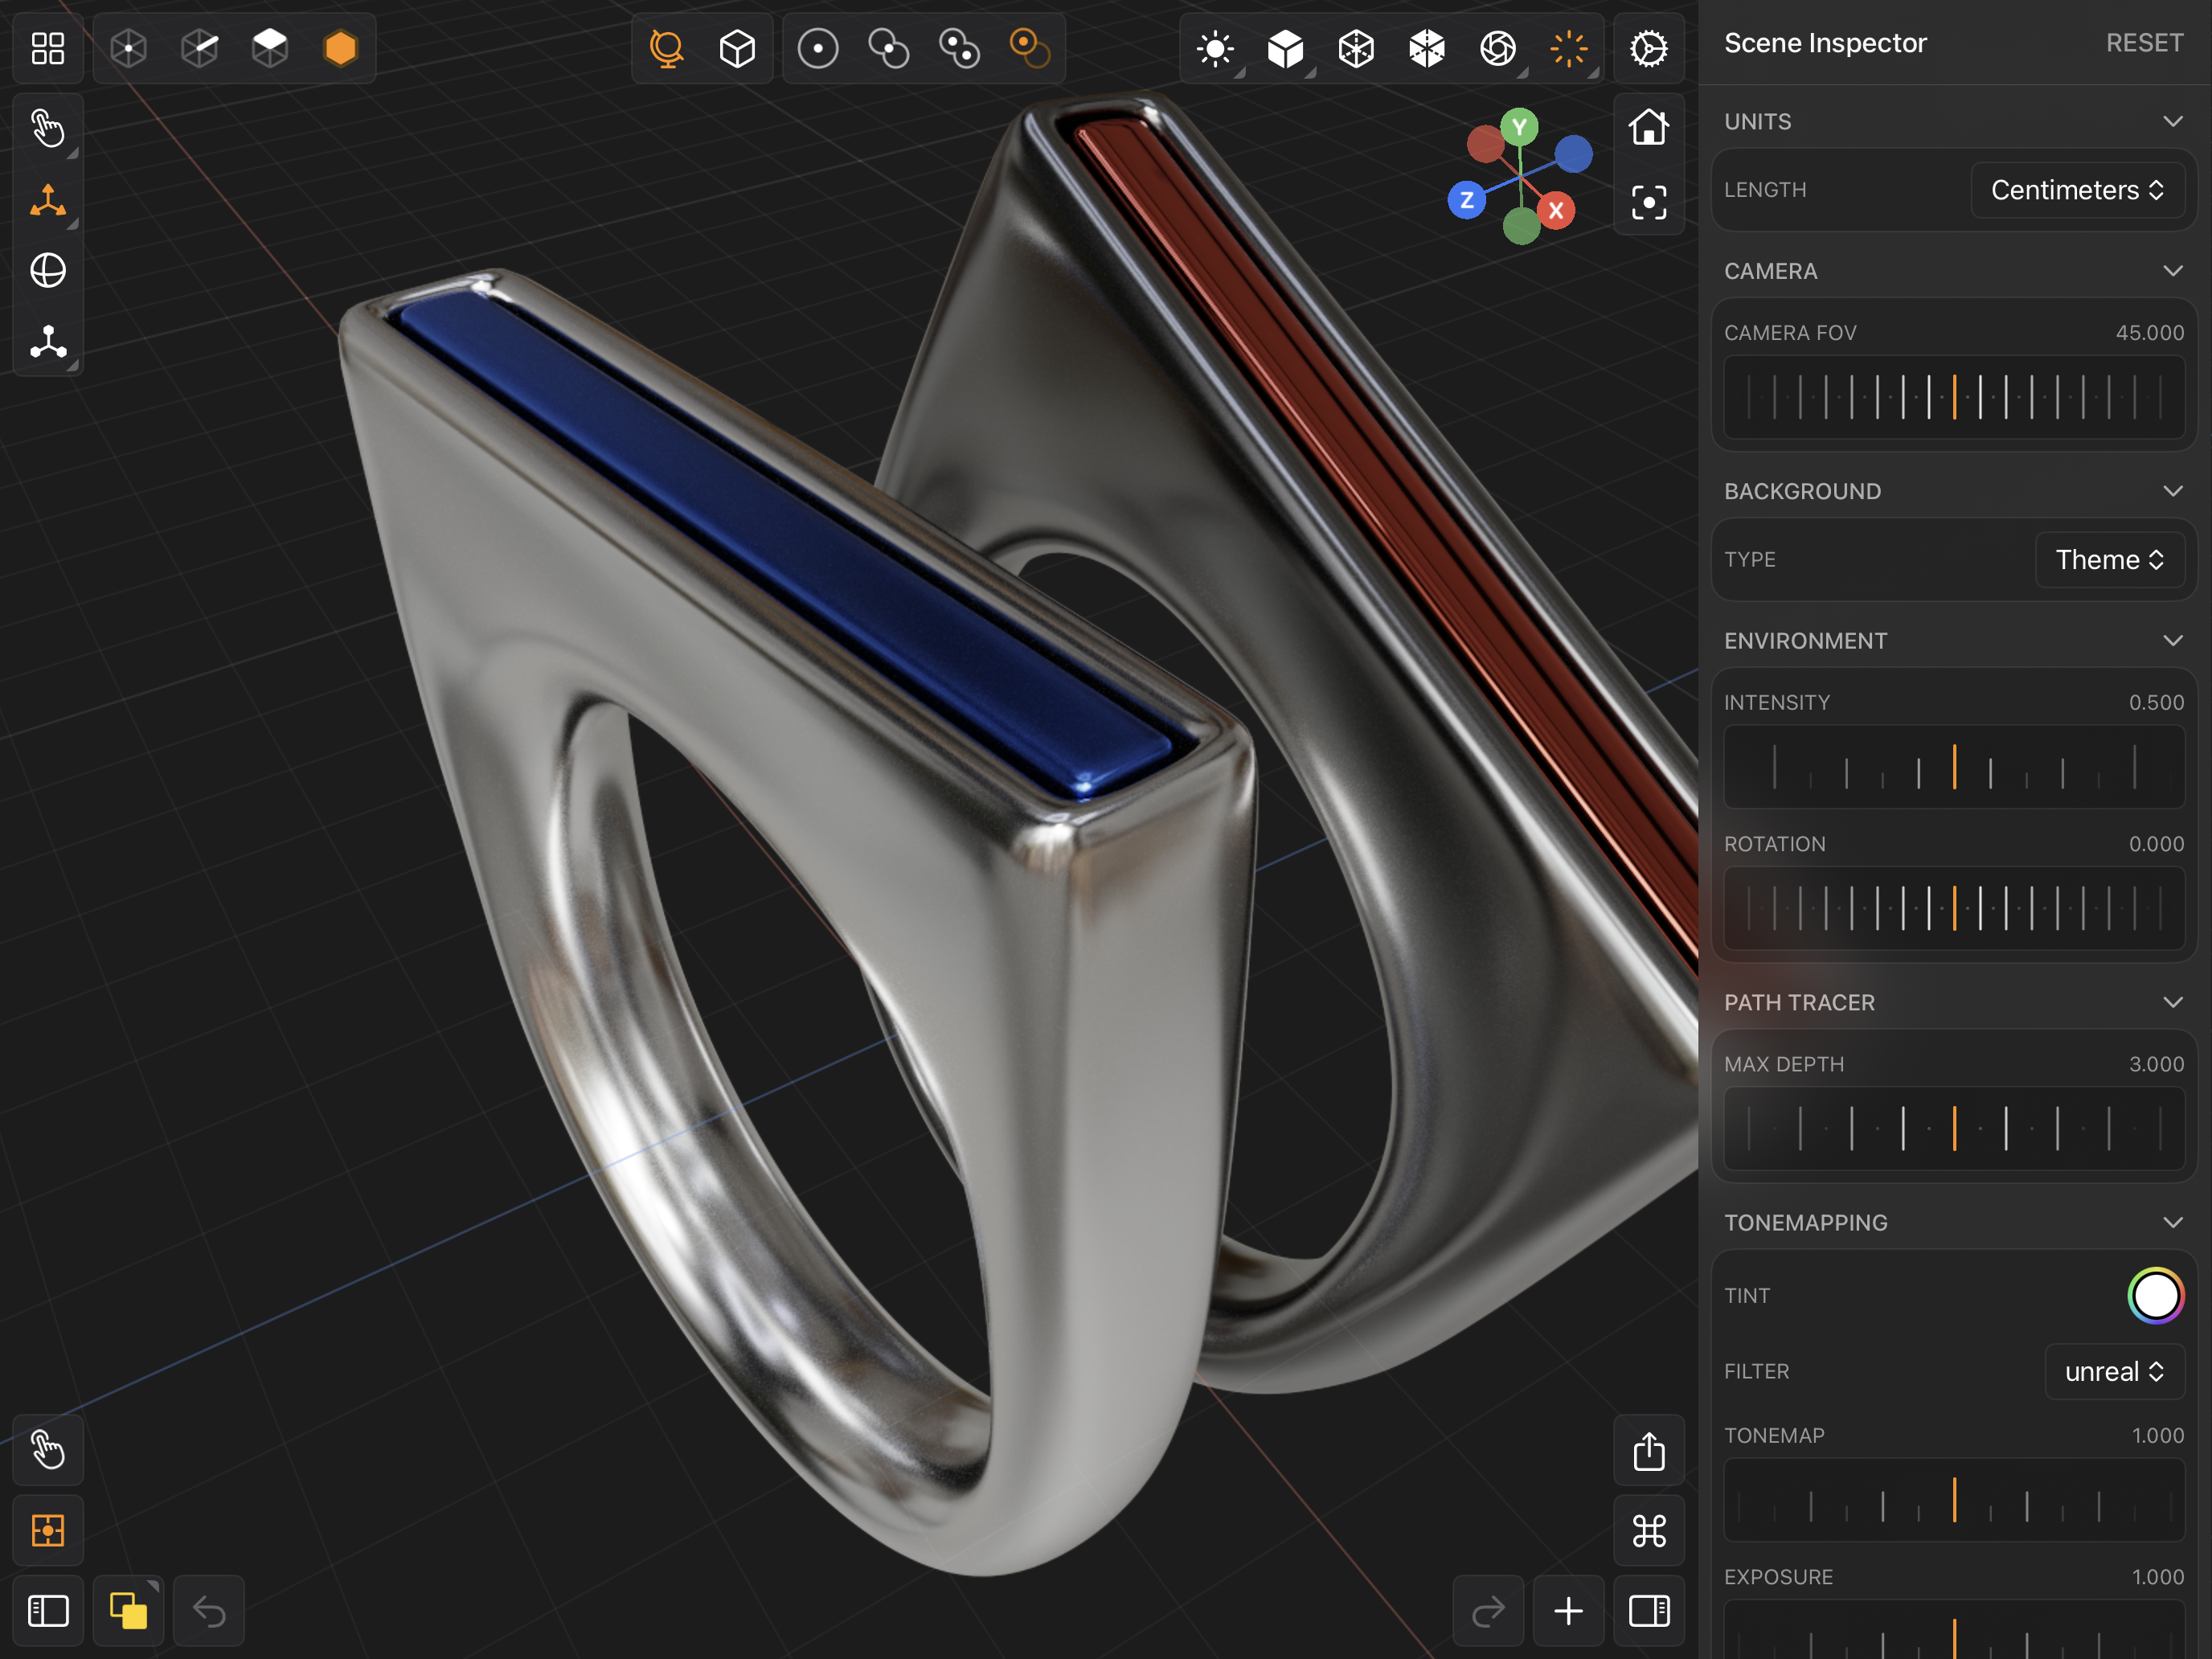This screenshot has height=1659, width=2212.
Task: Click the outlined cube local orientation icon
Action: 737,48
